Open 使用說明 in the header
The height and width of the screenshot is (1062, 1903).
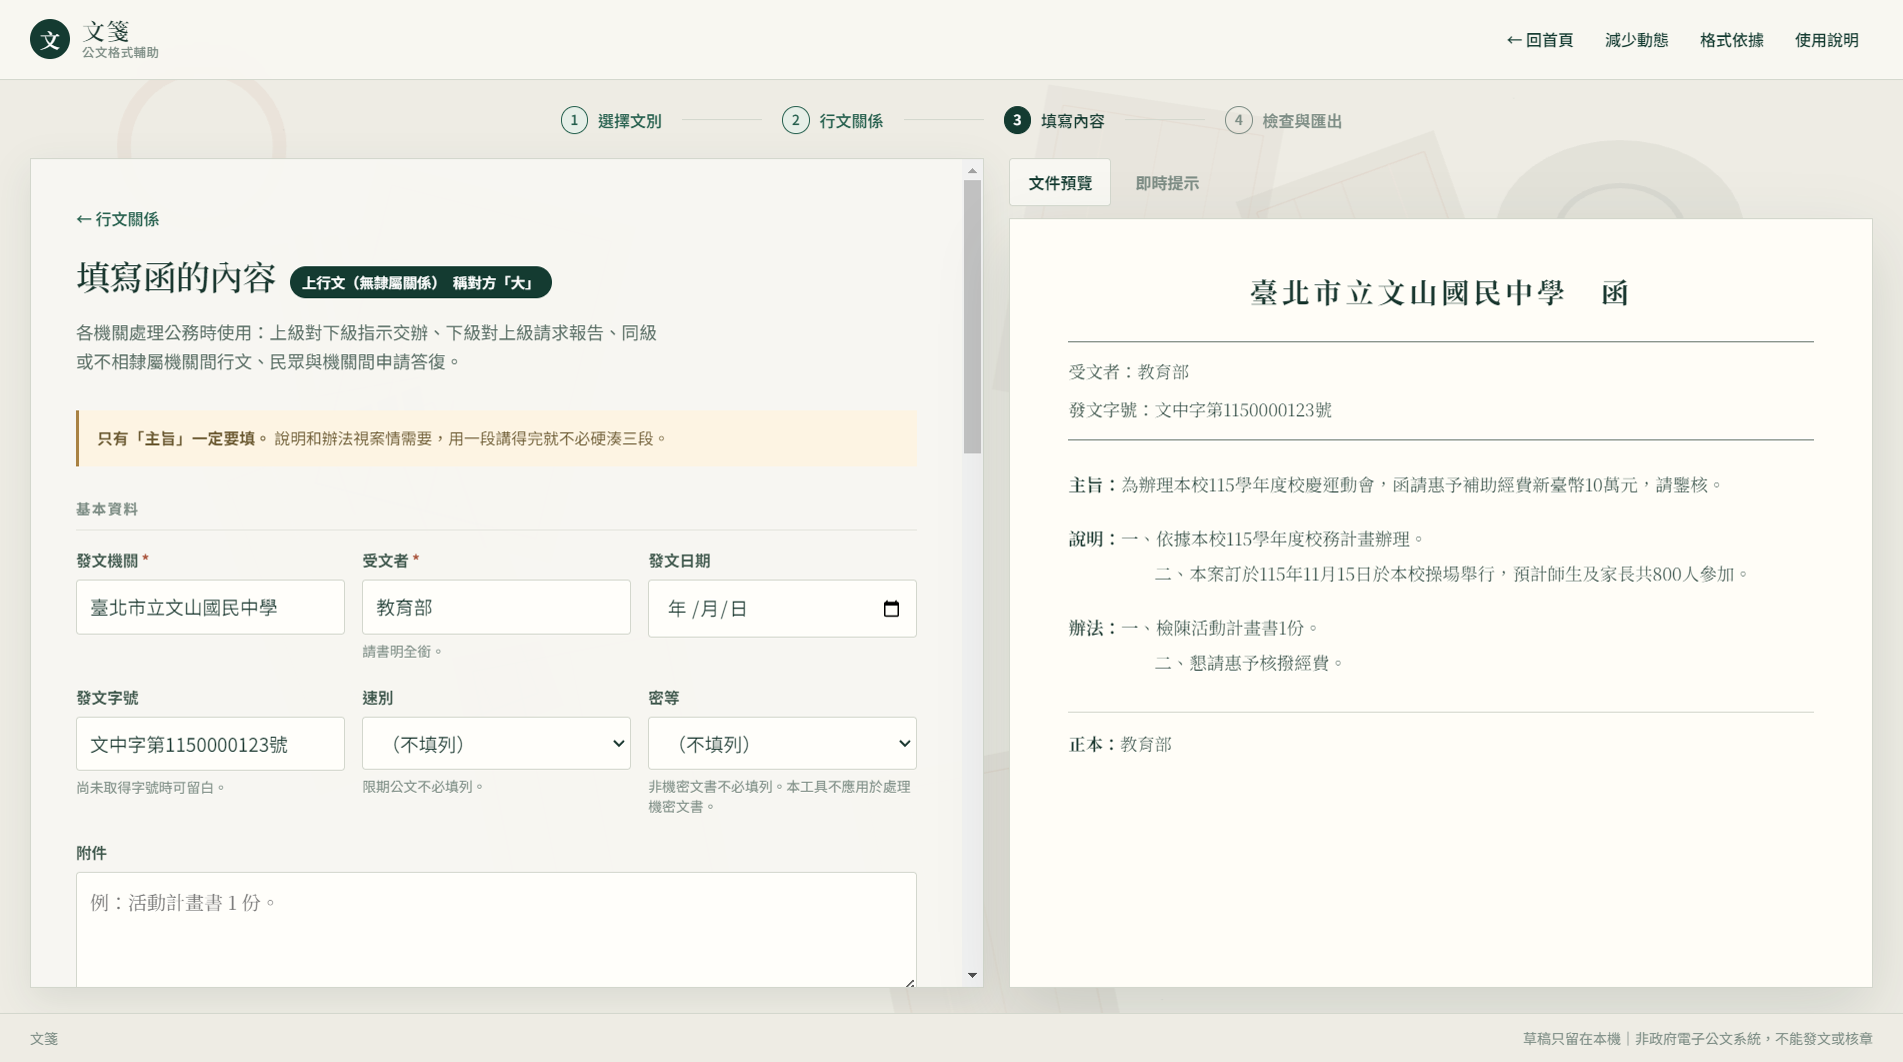click(x=1826, y=40)
